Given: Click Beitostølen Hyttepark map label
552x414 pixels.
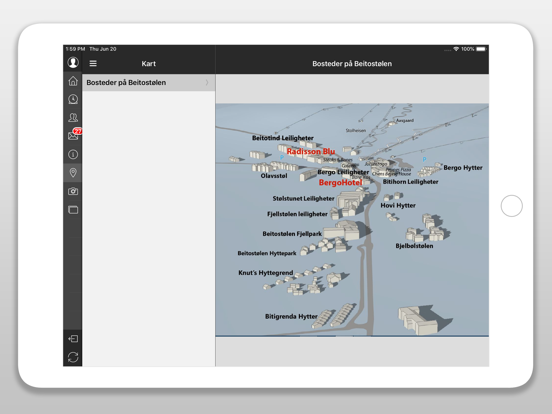Looking at the screenshot, I should 267,253.
